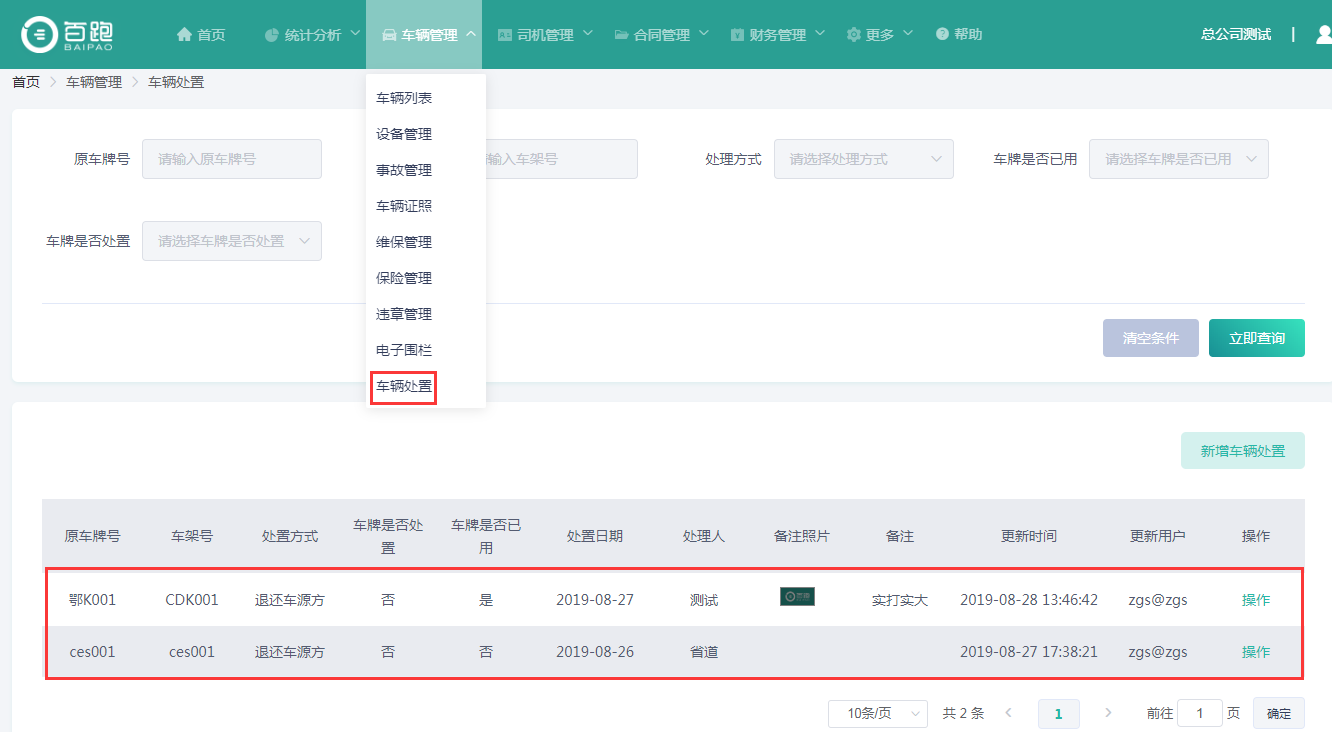Choose 违章管理 menu entry
The image size is (1332, 732).
tap(404, 314)
